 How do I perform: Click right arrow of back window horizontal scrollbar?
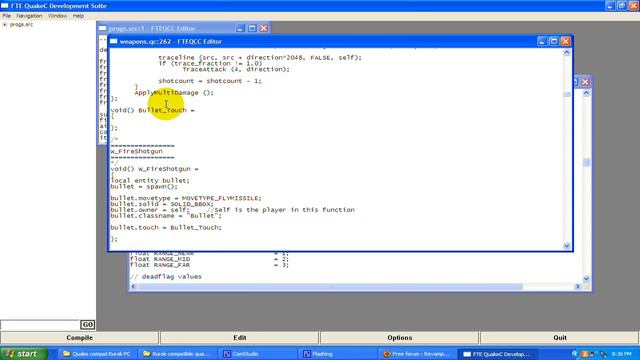[x=578, y=287]
